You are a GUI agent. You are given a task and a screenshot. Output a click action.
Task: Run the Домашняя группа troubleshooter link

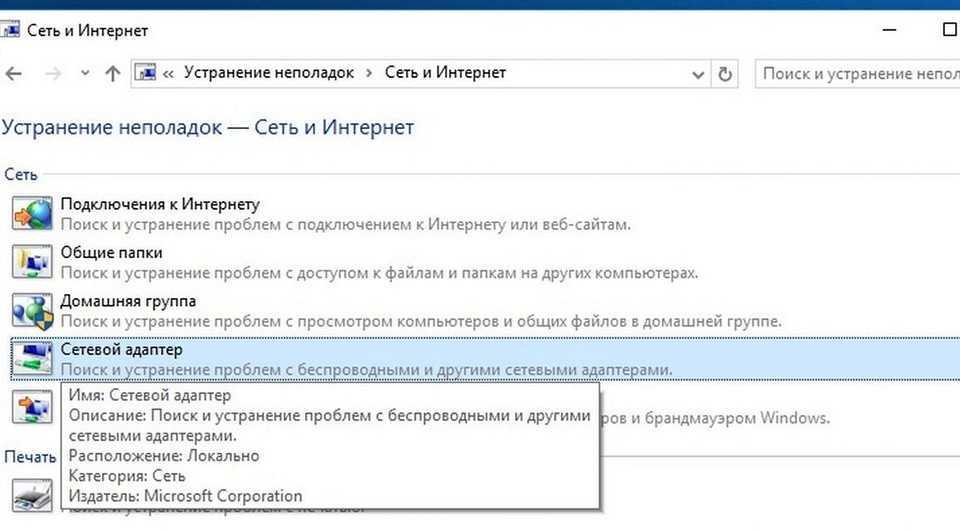coord(128,300)
